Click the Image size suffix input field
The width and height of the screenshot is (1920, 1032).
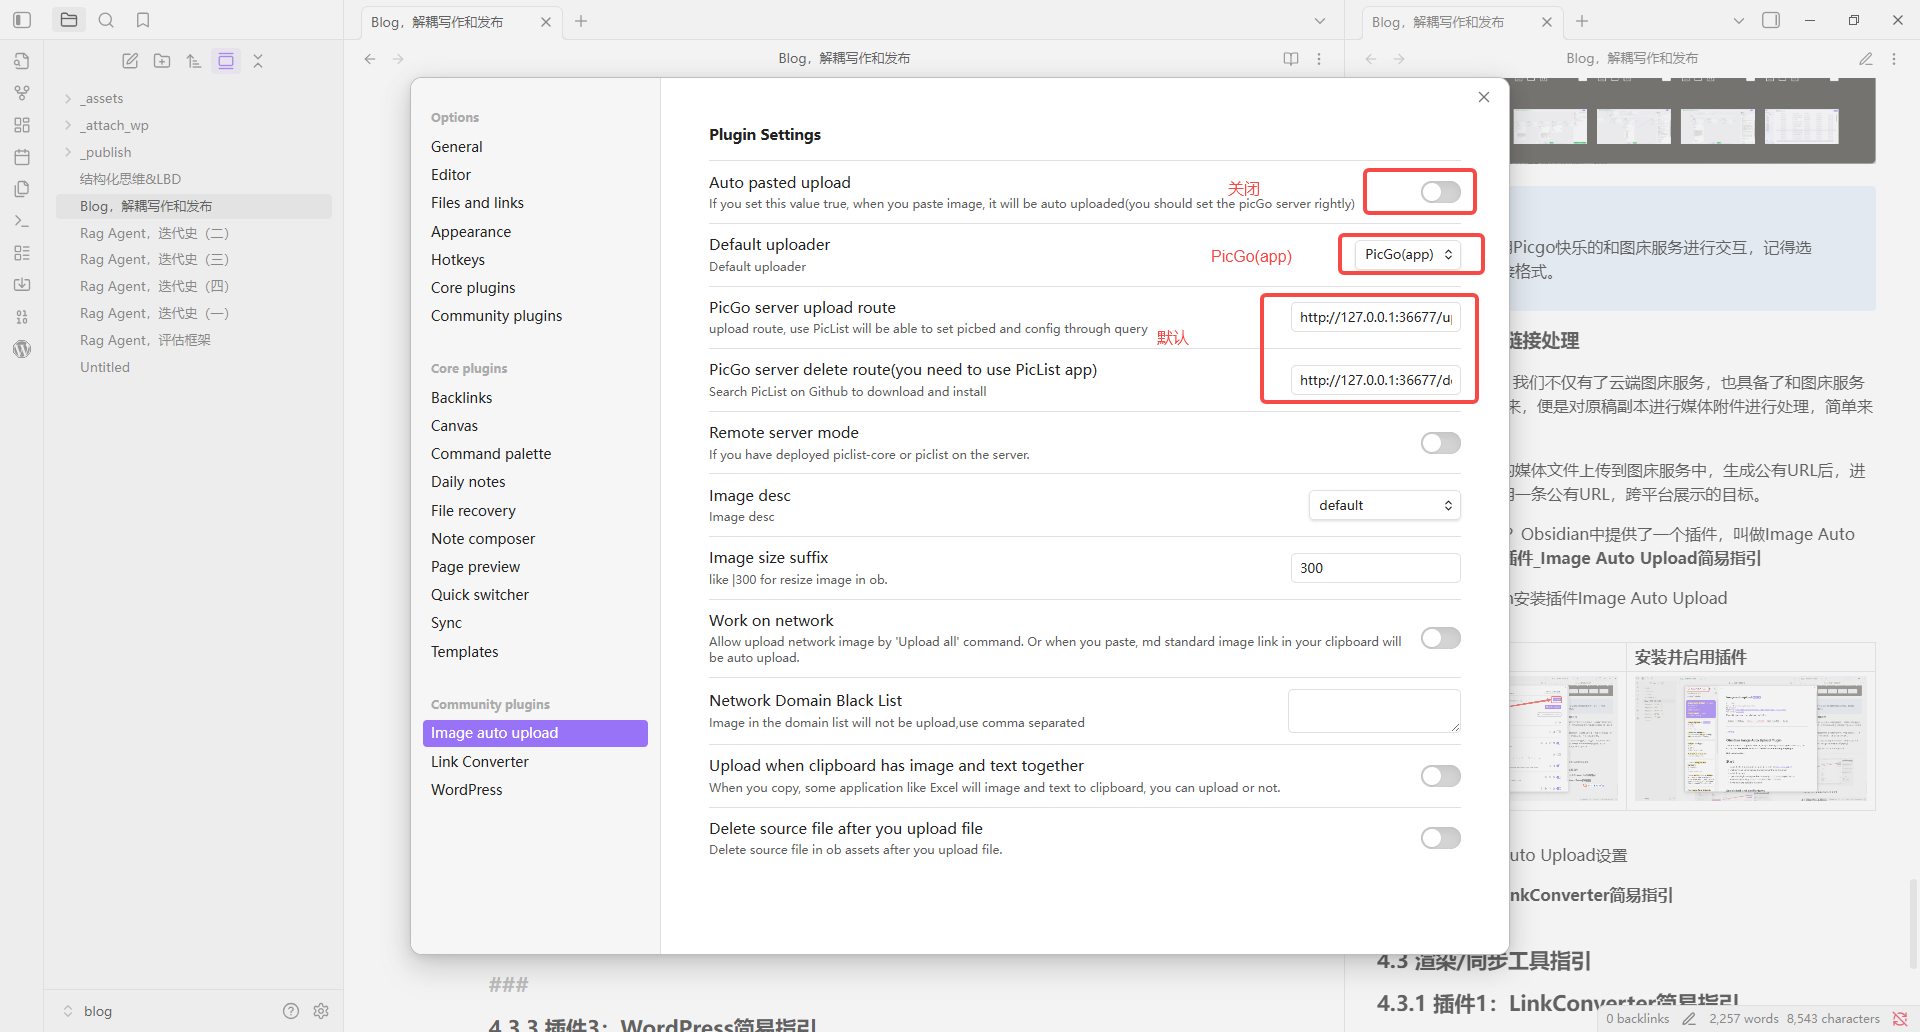click(x=1375, y=568)
